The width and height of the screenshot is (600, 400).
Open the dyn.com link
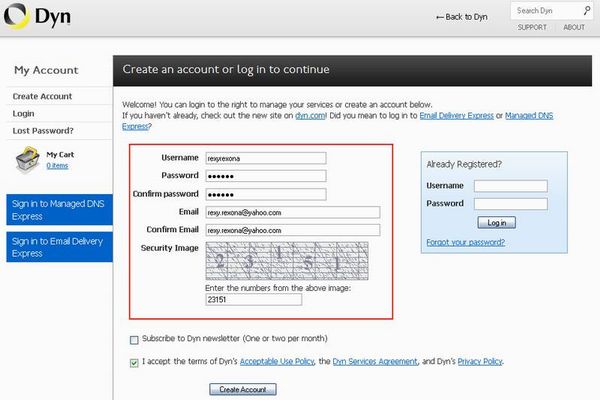310,116
